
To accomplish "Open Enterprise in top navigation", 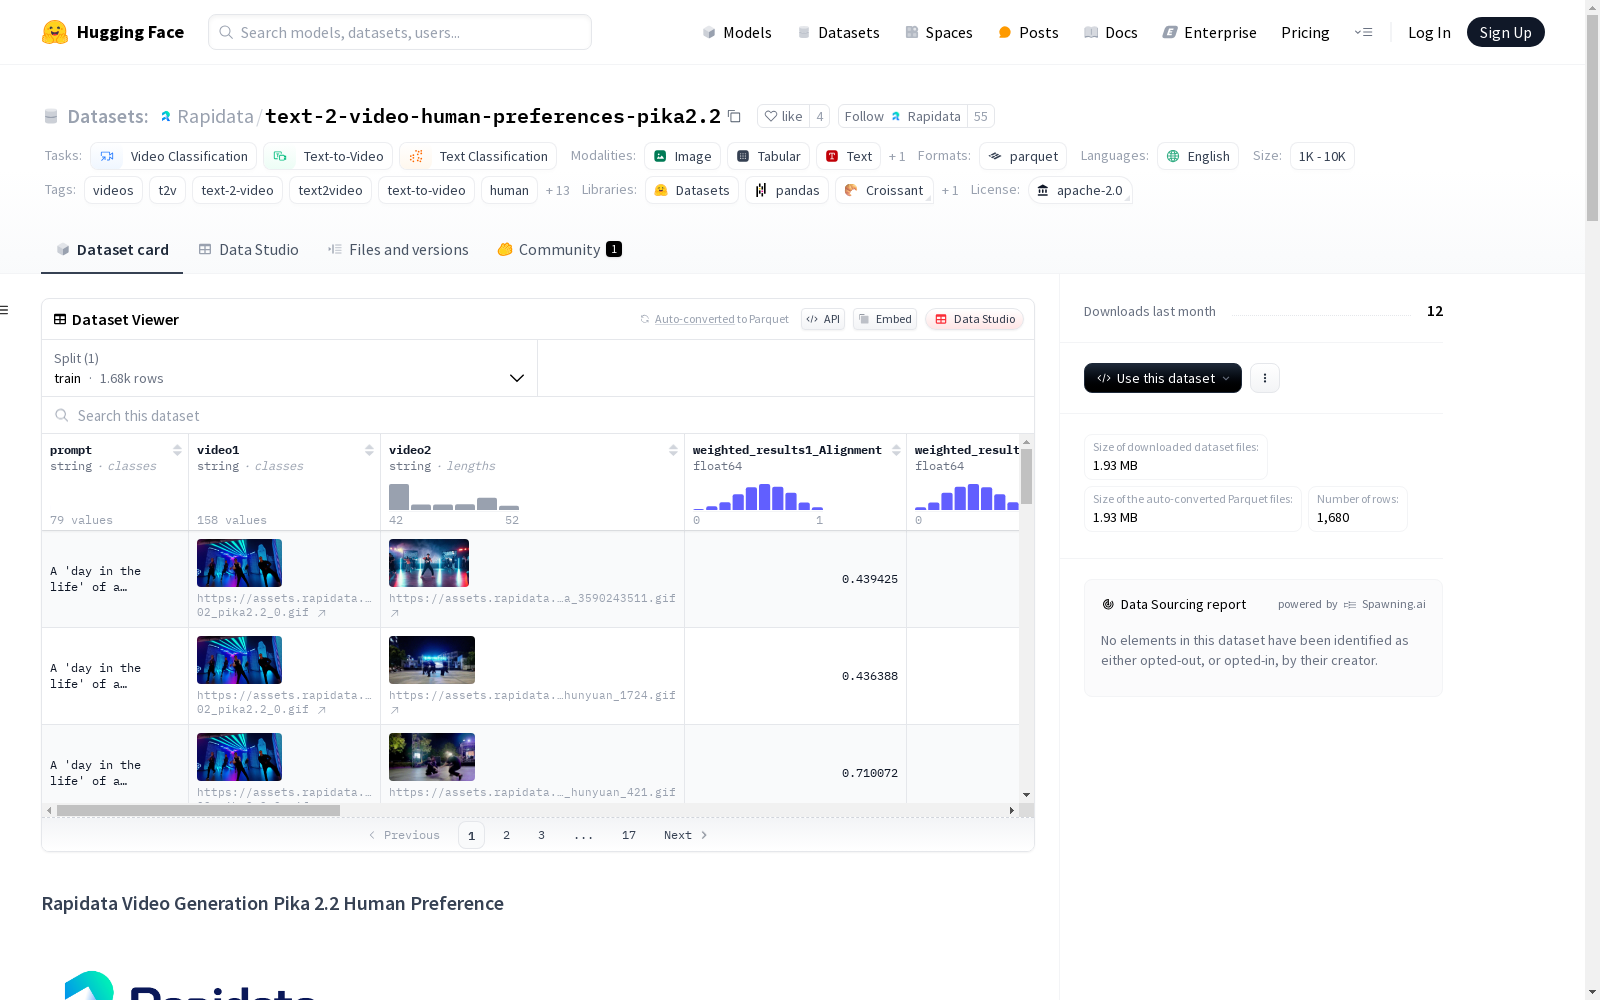I will (x=1210, y=32).
